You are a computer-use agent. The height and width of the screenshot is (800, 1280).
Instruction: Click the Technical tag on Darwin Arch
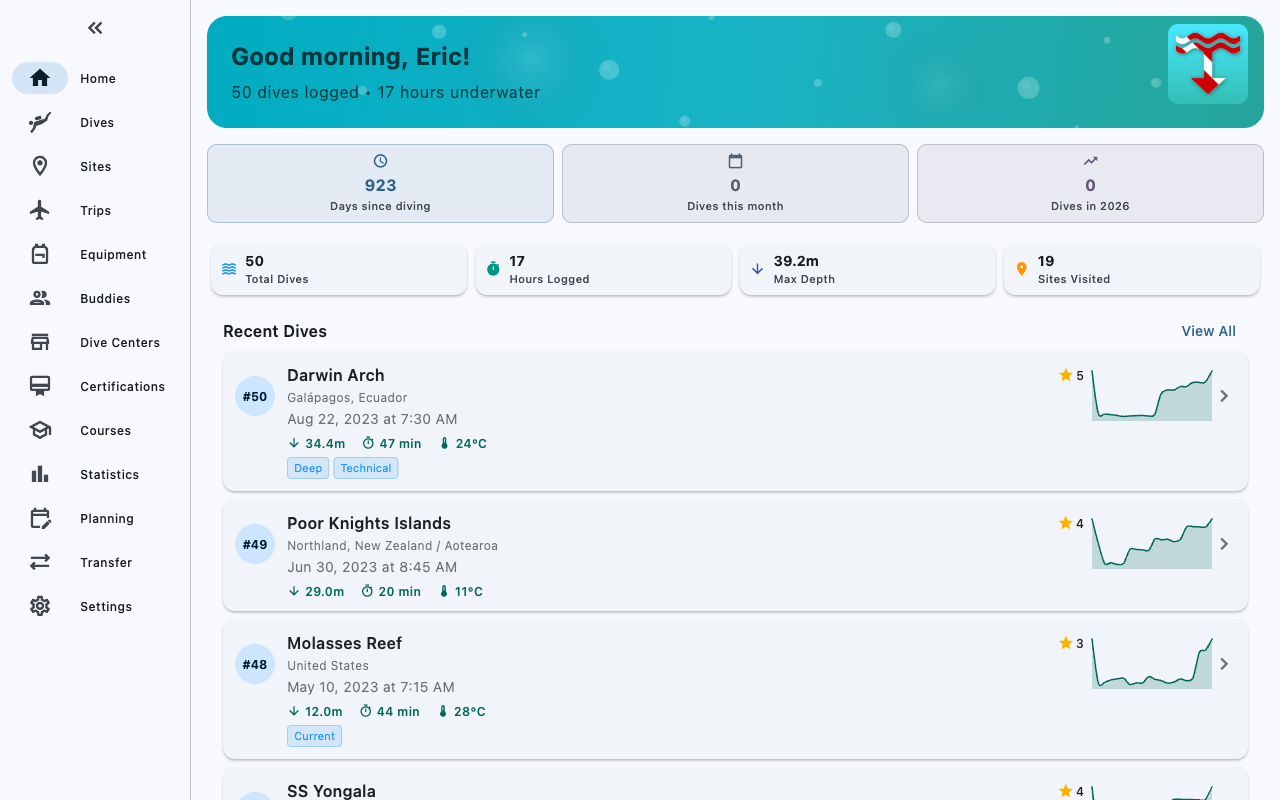click(366, 468)
